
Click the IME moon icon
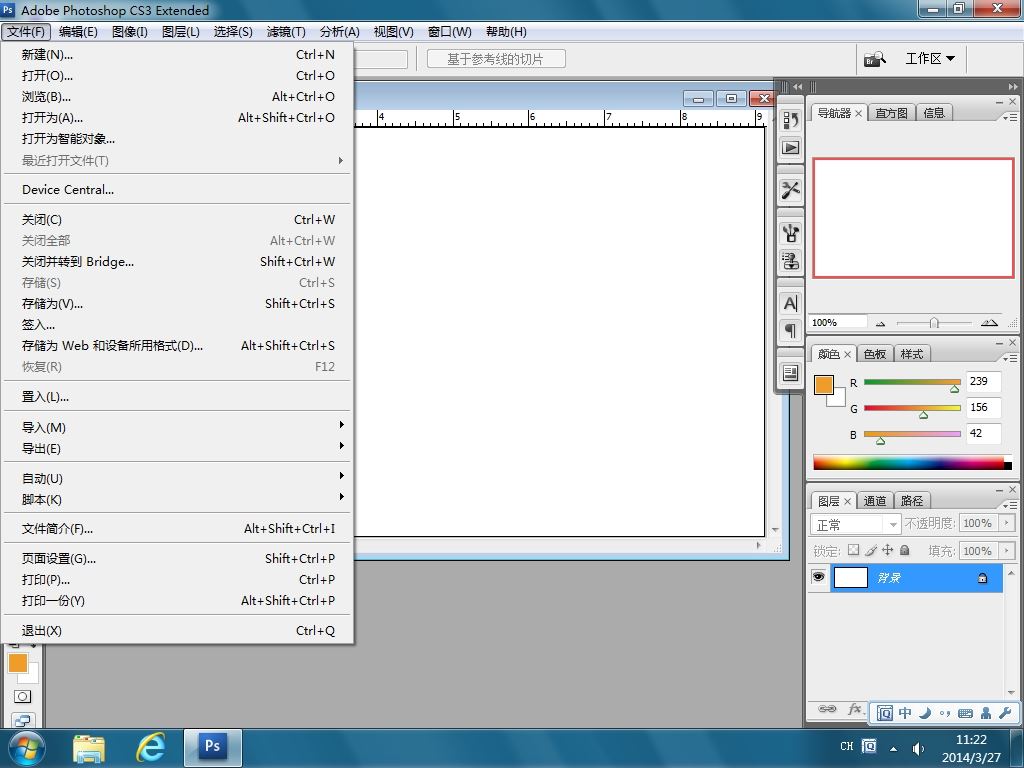[925, 713]
